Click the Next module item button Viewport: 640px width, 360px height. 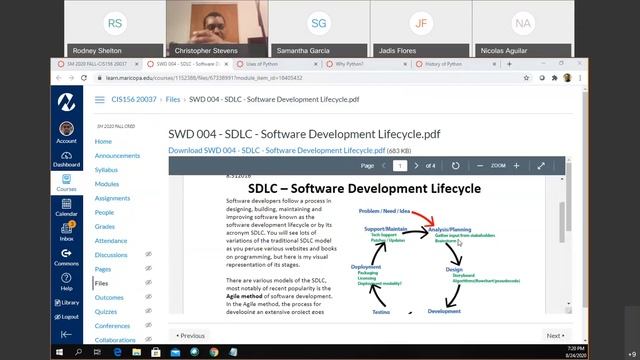click(556, 336)
